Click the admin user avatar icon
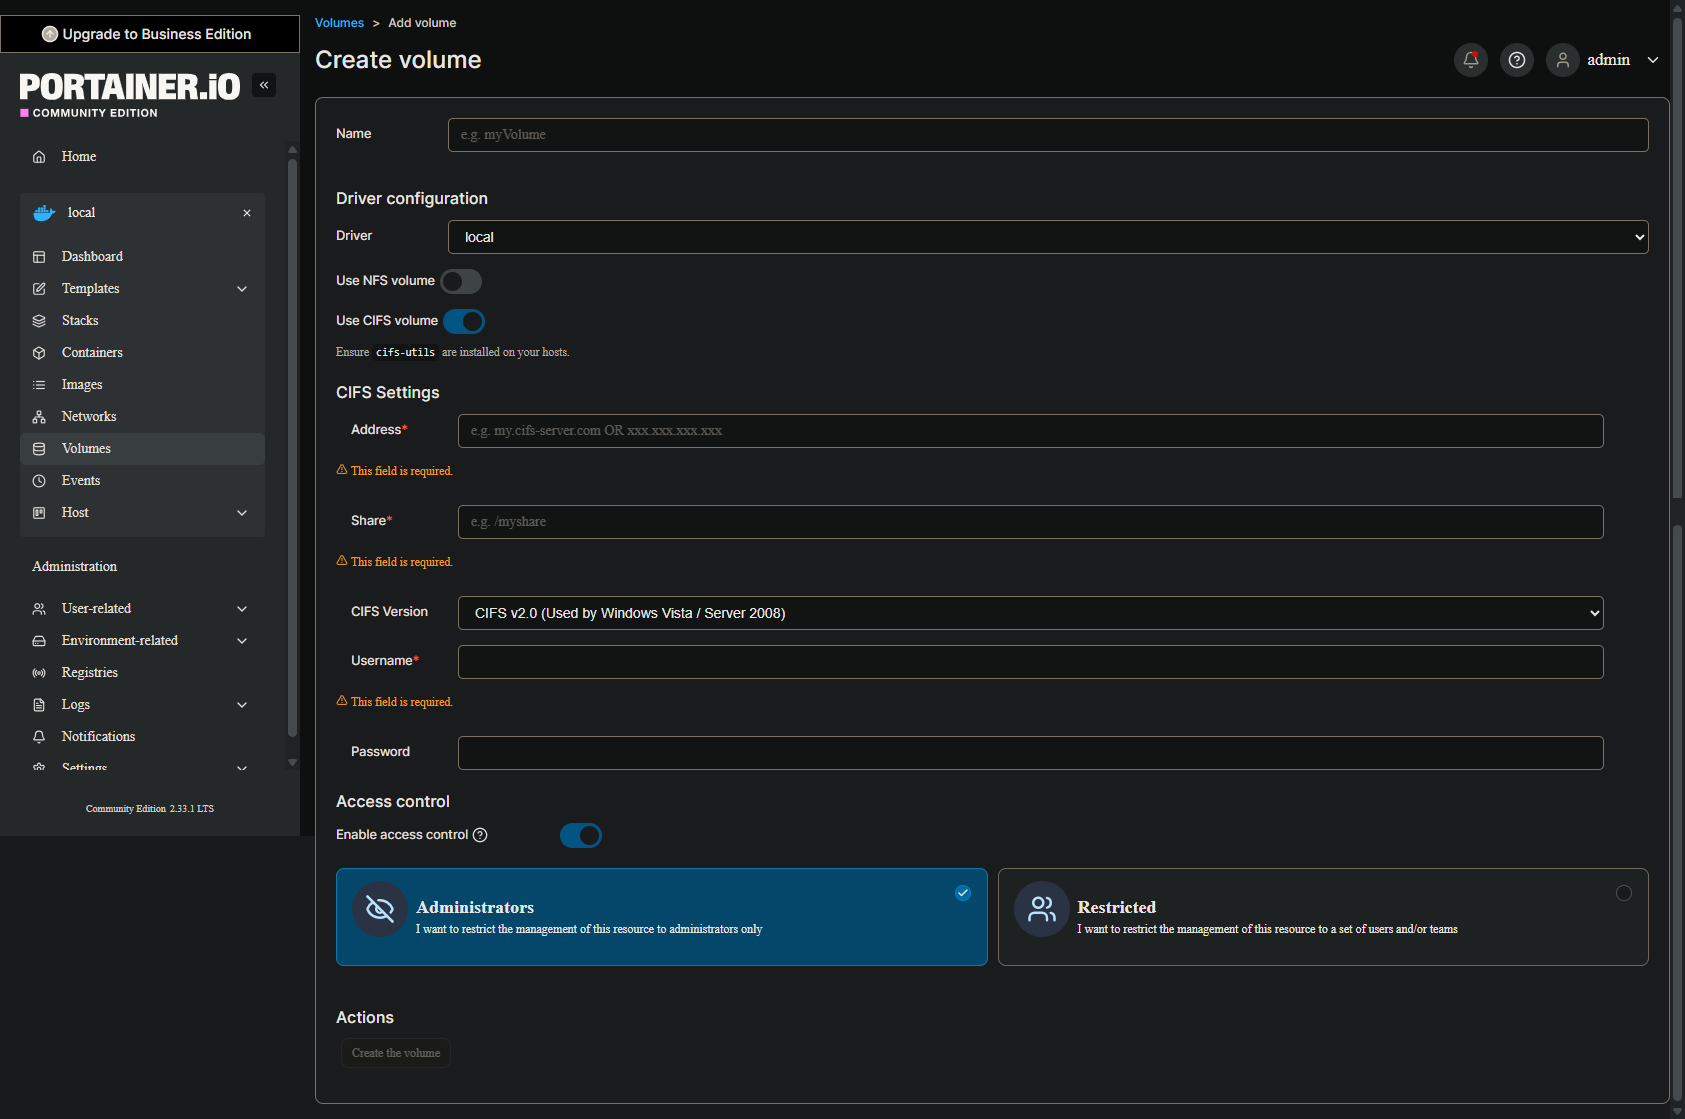Image resolution: width=1685 pixels, height=1119 pixels. click(1562, 60)
